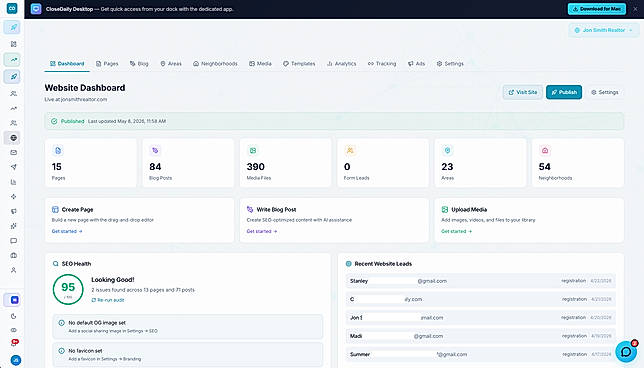Switch to the Blog tab
The height and width of the screenshot is (368, 644).
(139, 64)
